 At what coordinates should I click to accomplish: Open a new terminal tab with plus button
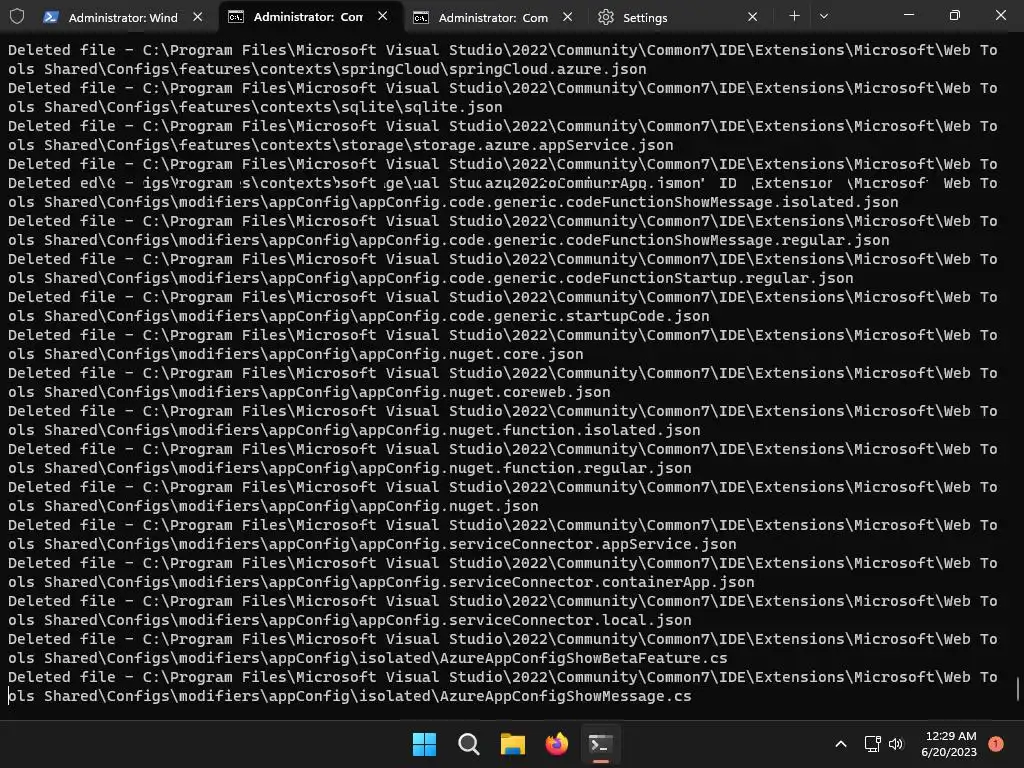coord(794,16)
